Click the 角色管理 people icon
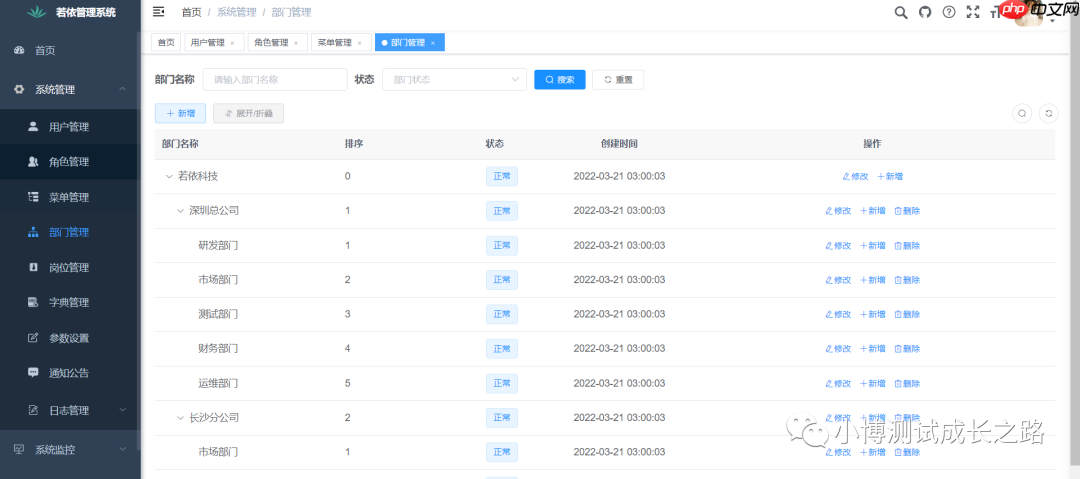 33,162
